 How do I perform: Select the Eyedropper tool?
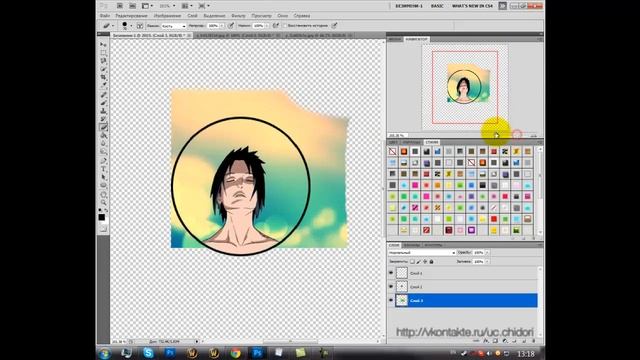tap(104, 85)
